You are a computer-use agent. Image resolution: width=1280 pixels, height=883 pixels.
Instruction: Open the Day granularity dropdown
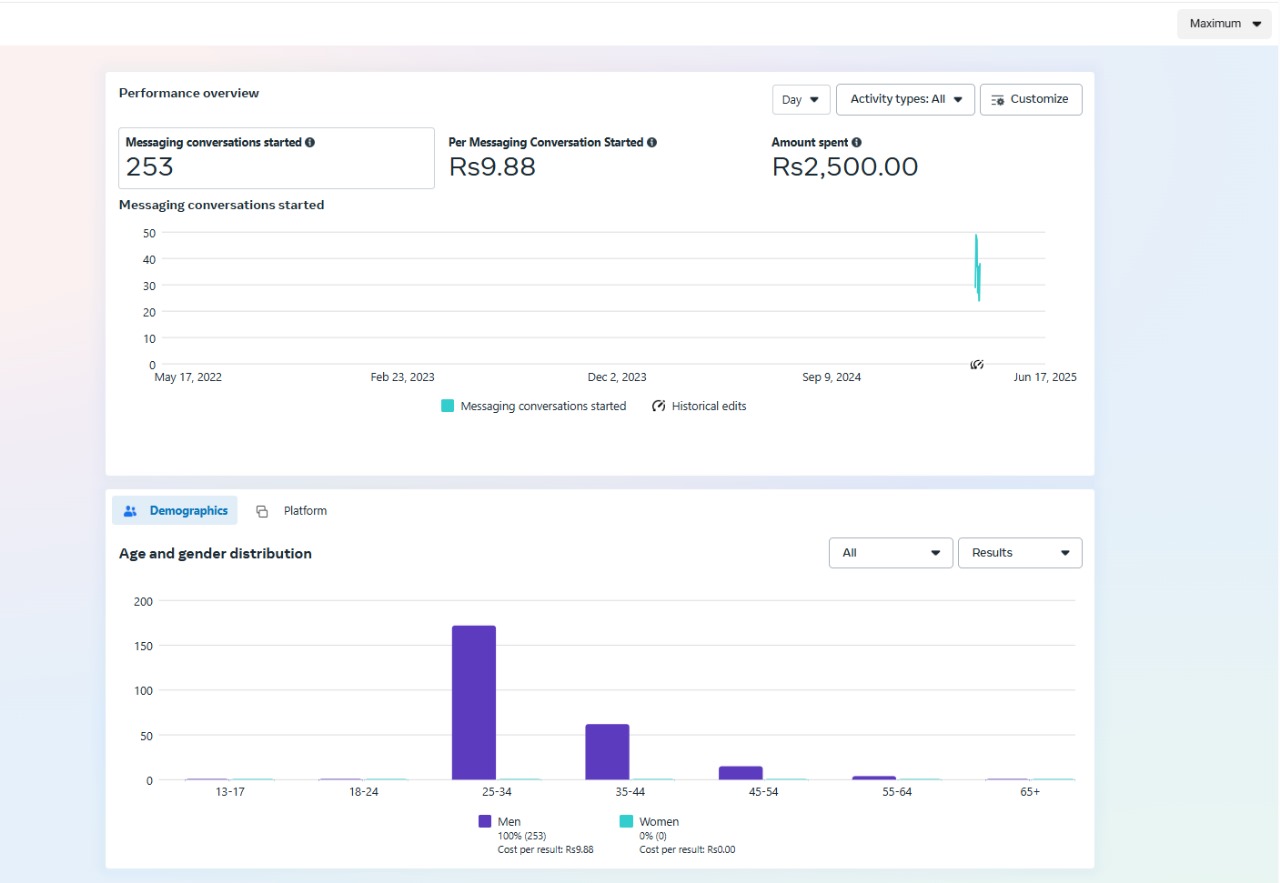click(x=801, y=100)
